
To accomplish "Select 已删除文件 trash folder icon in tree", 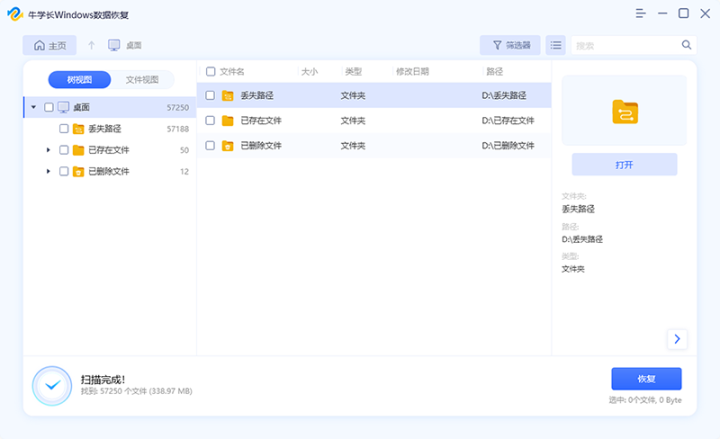I will 79,171.
